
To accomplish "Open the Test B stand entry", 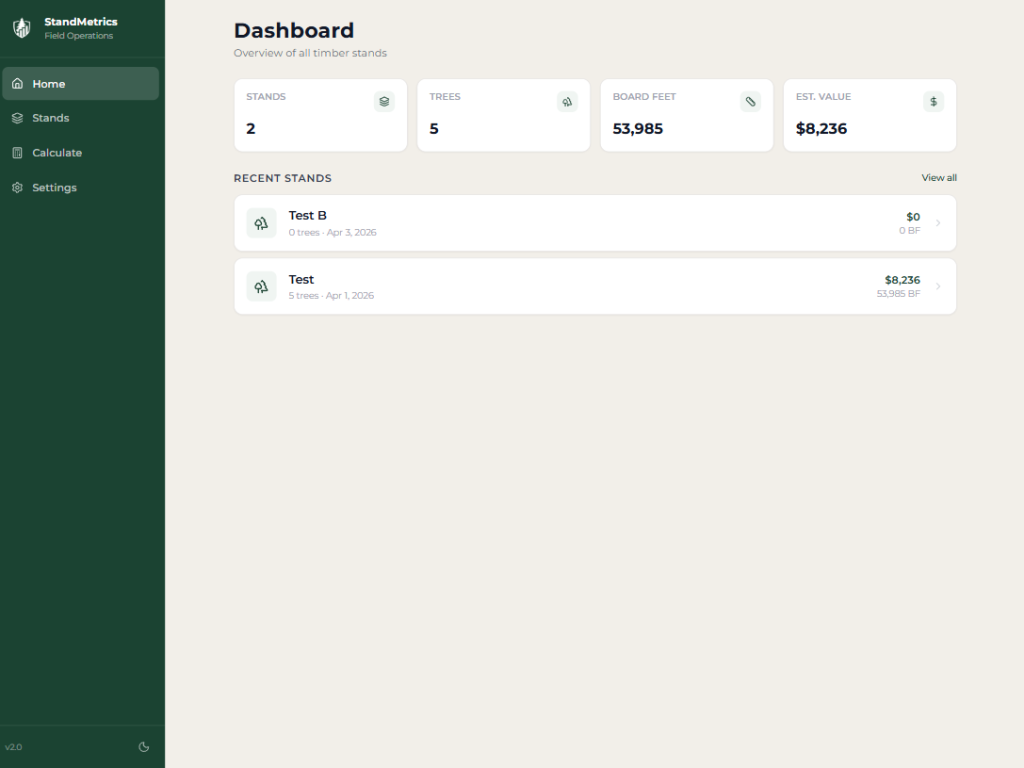I will [x=594, y=223].
